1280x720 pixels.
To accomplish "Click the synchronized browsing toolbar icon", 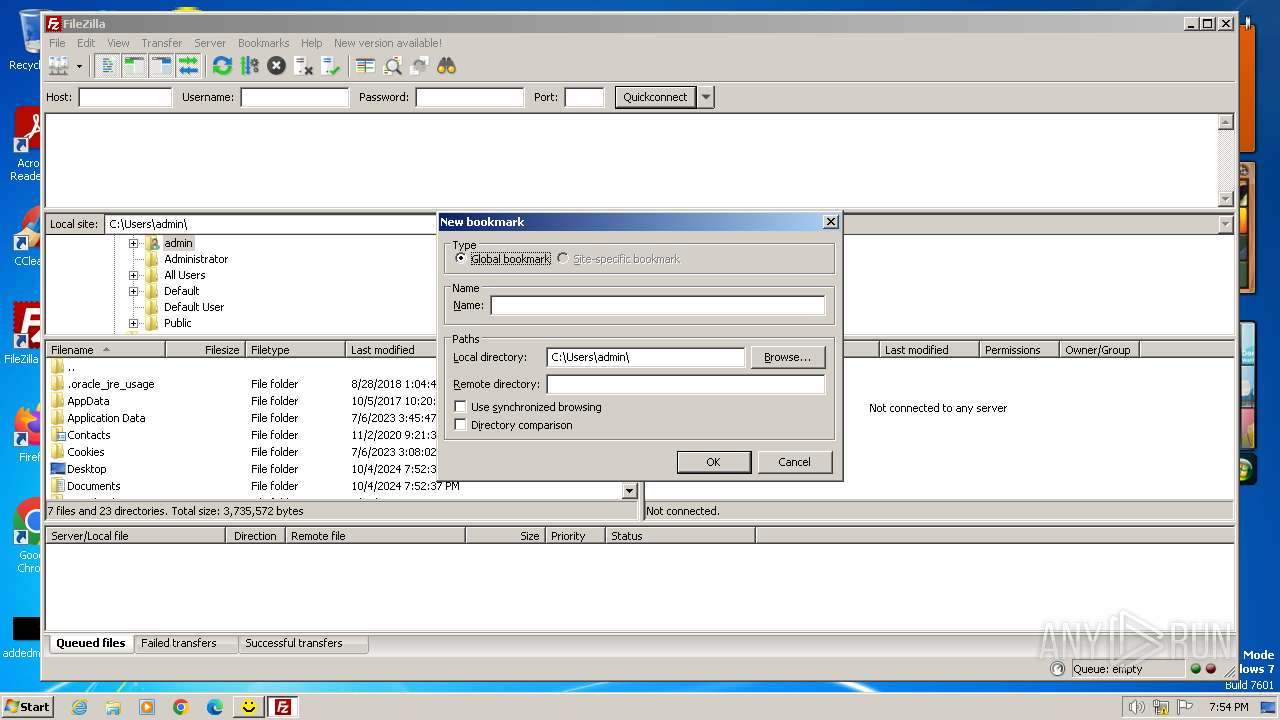I will tap(419, 66).
